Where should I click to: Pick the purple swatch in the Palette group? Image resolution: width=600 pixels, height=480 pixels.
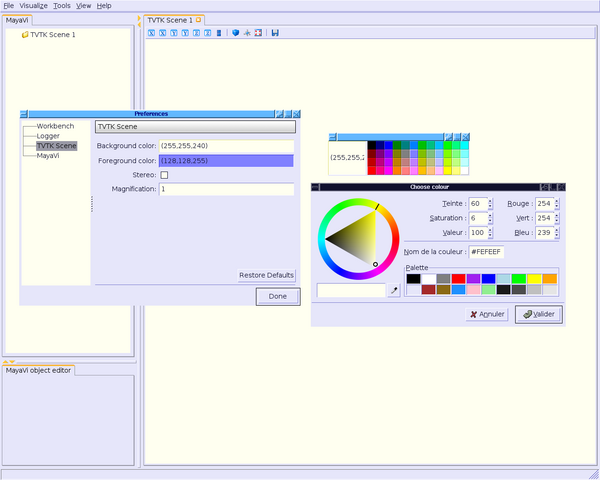tap(473, 279)
